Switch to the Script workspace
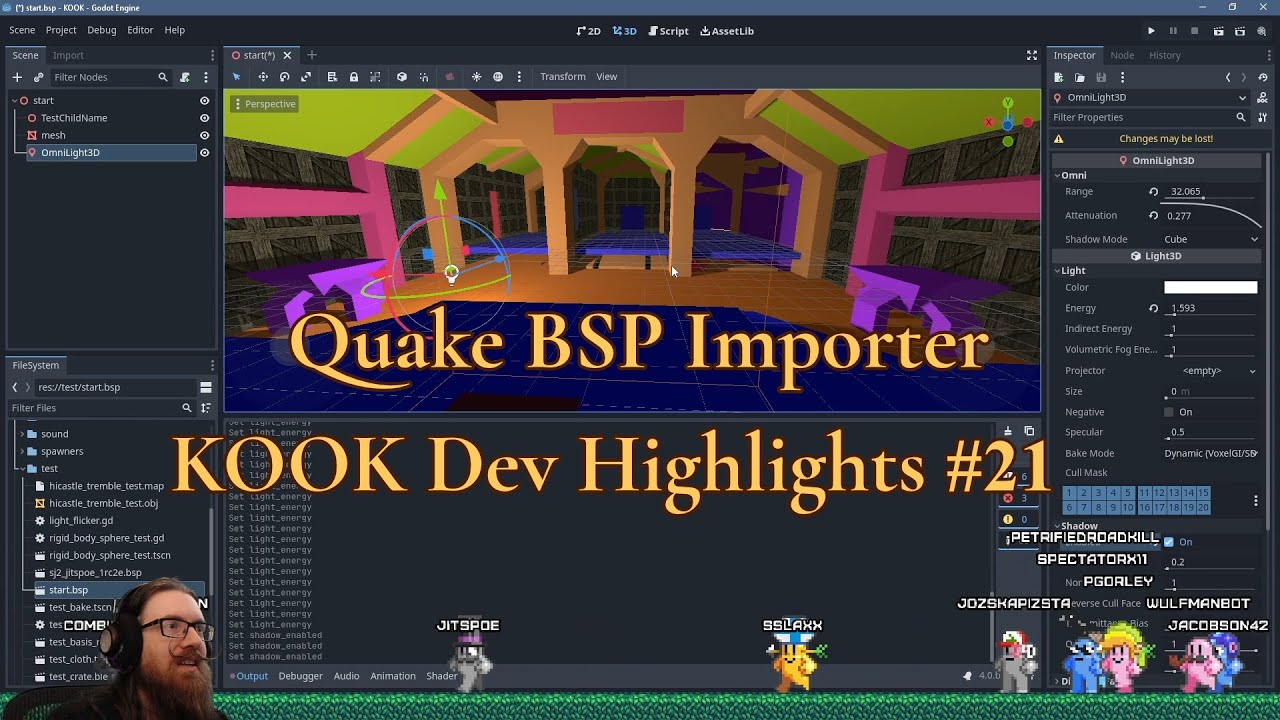Viewport: 1280px width, 720px height. [x=668, y=31]
